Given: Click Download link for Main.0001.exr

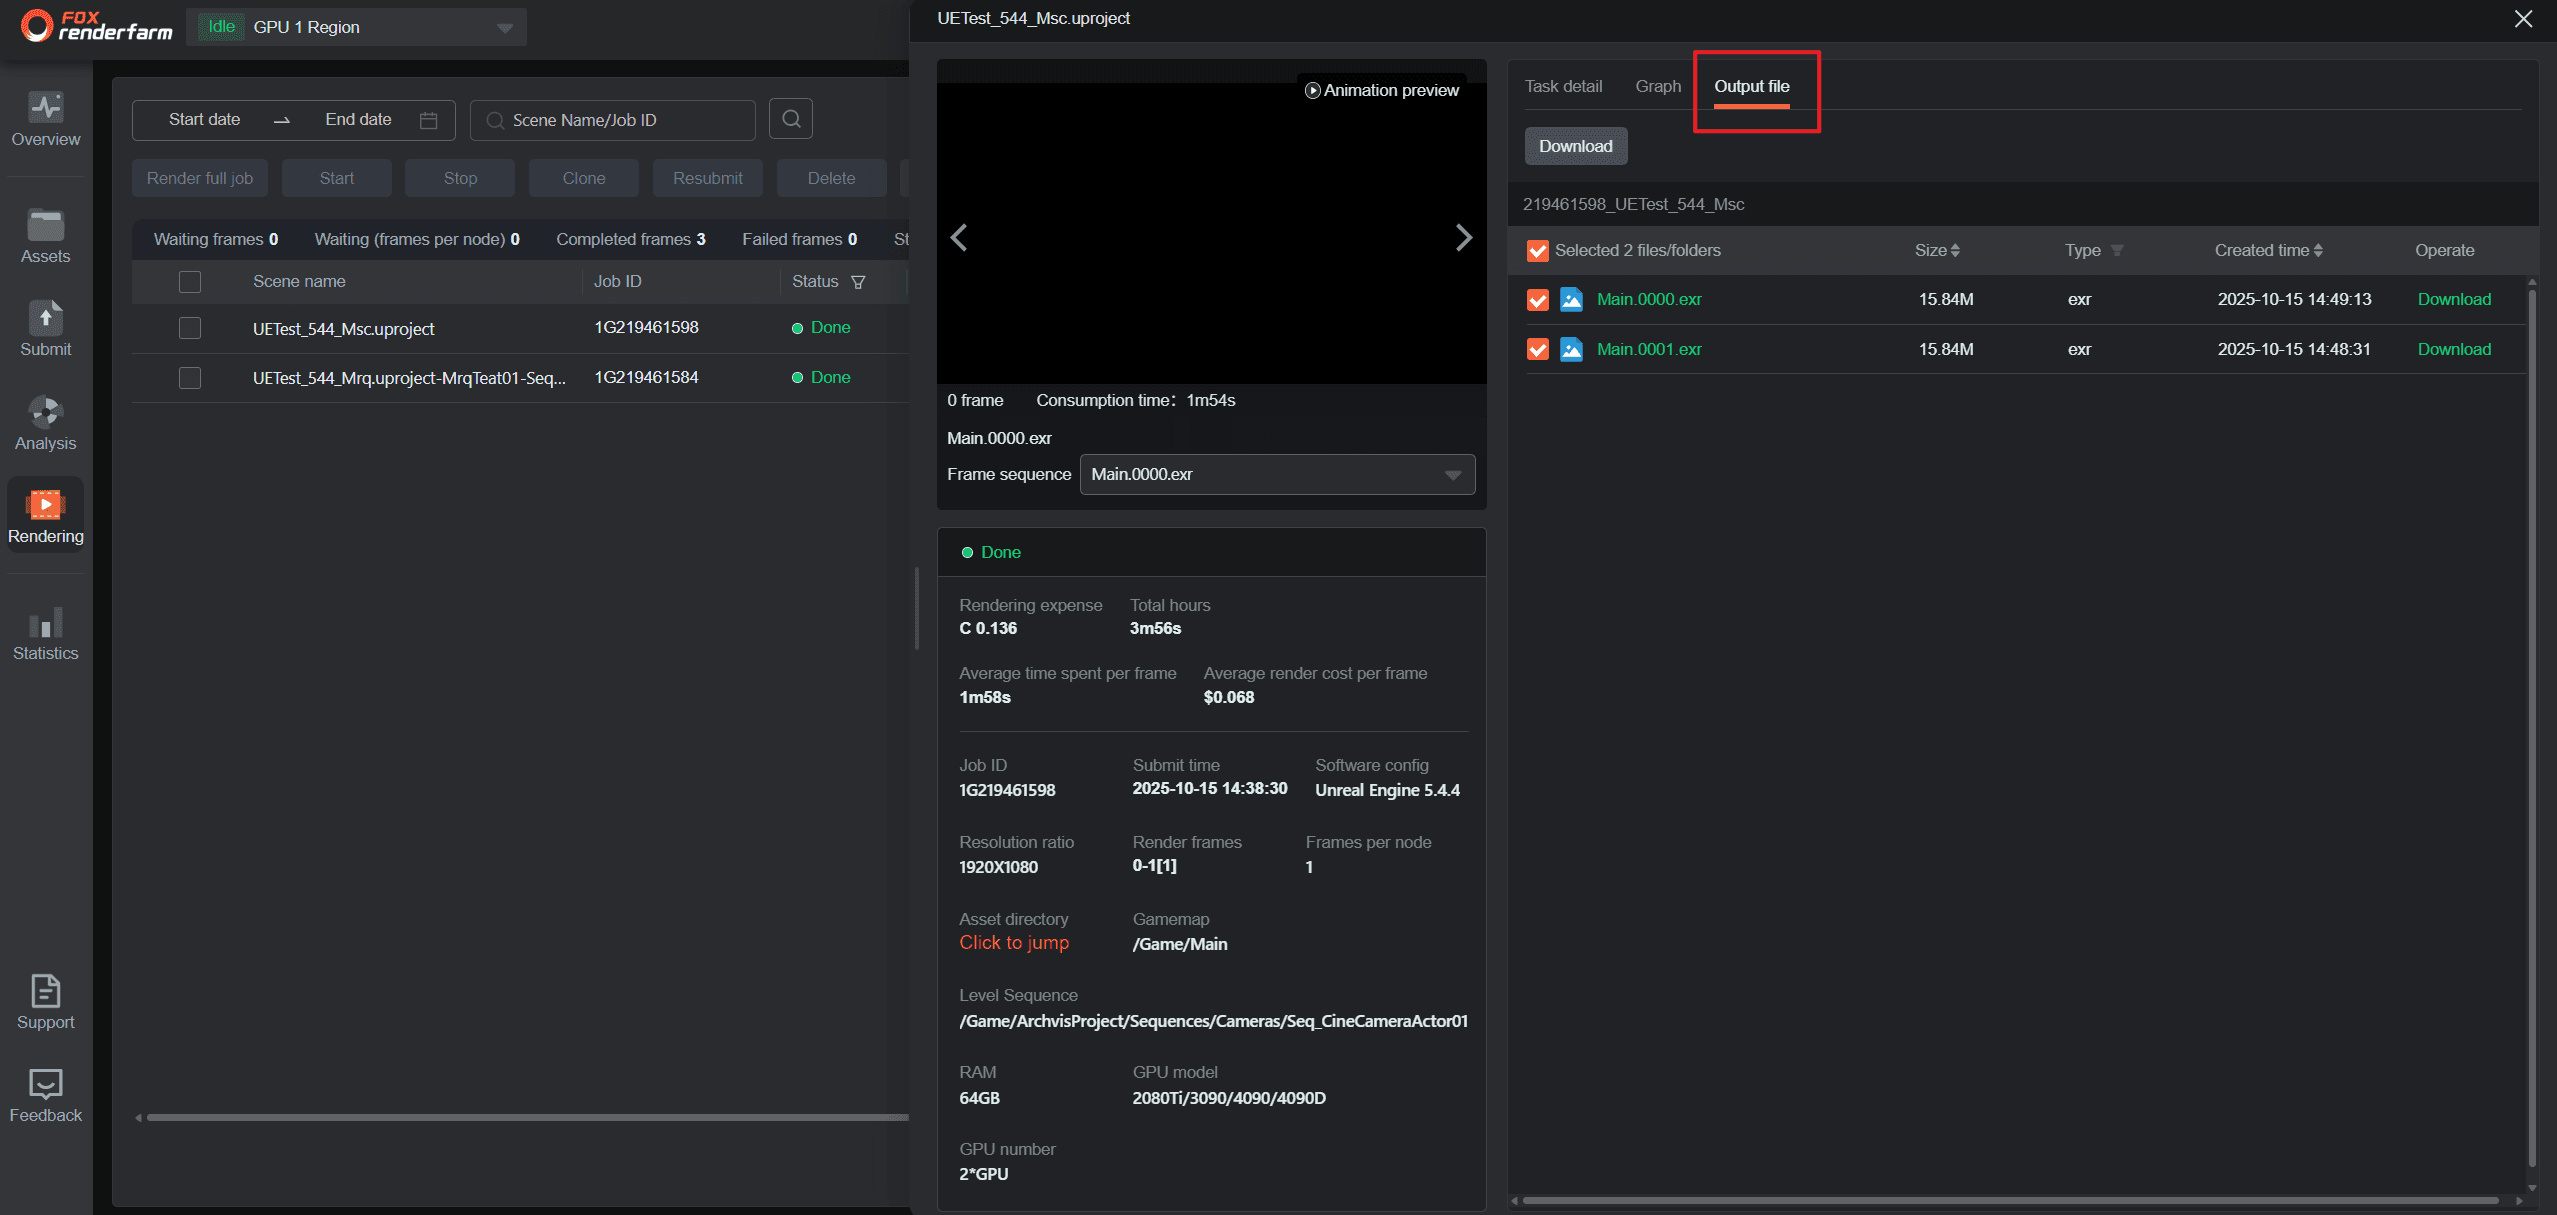Looking at the screenshot, I should coord(2453,349).
